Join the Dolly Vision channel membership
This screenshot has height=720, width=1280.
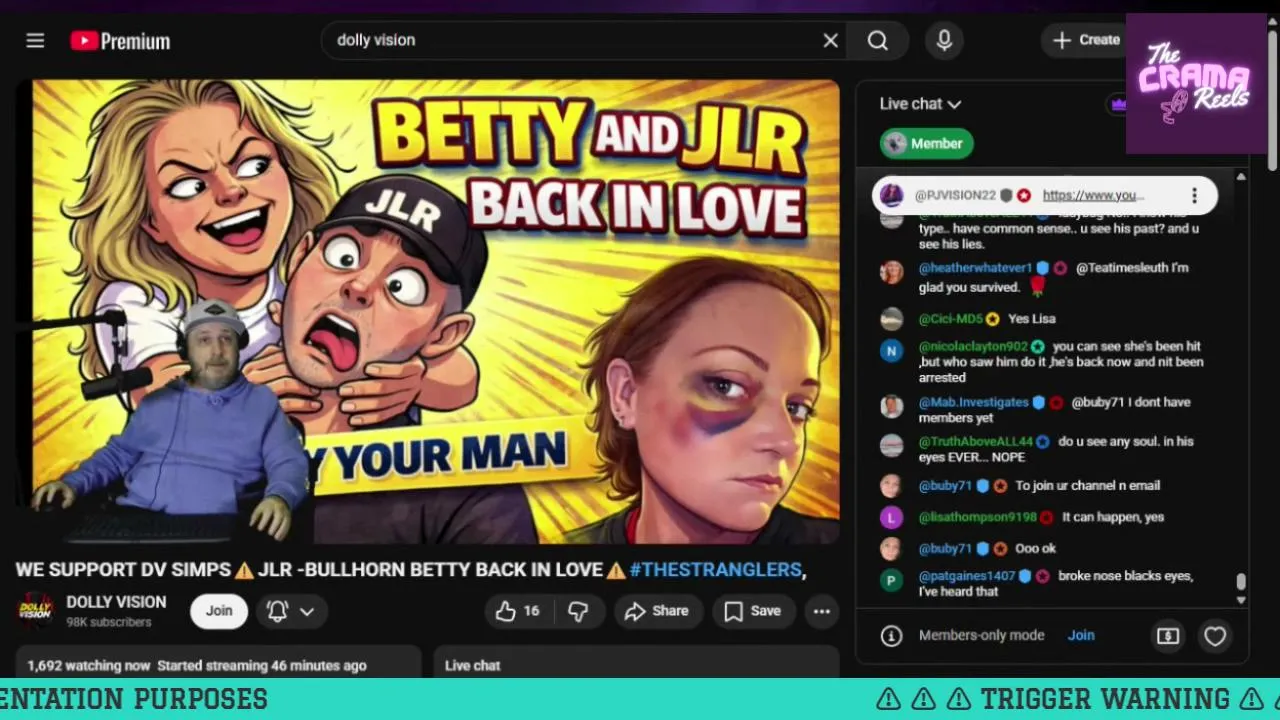click(x=219, y=611)
